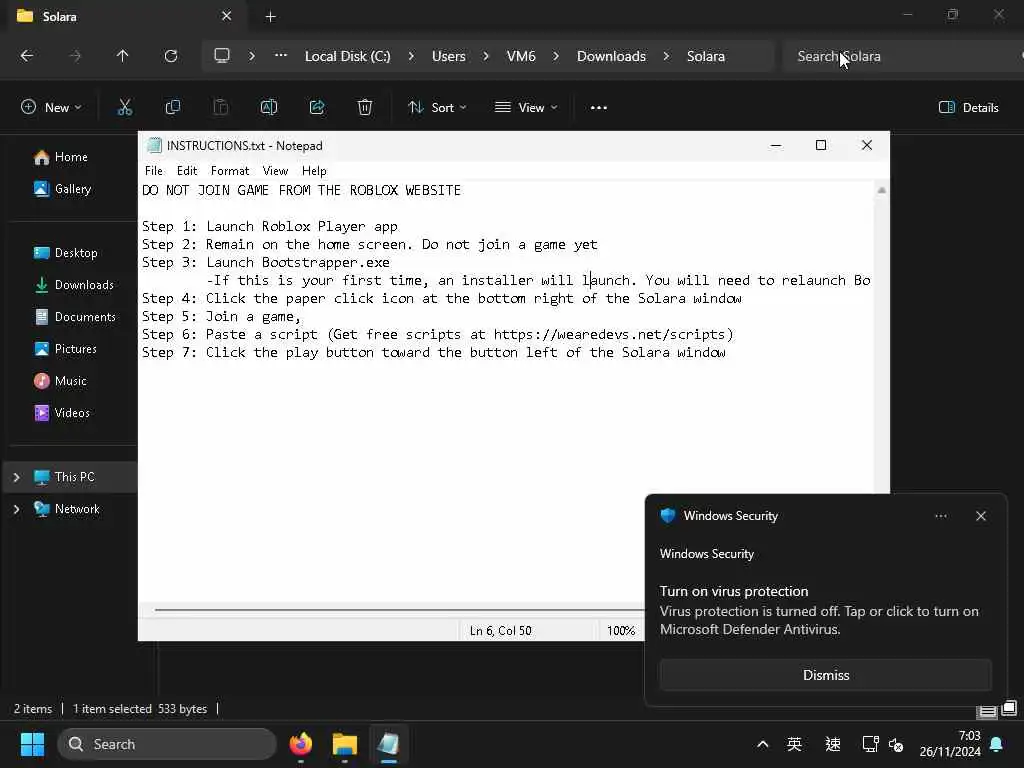Image resolution: width=1024 pixels, height=768 pixels.
Task: Click in the Search Solara field
Action: [x=901, y=56]
